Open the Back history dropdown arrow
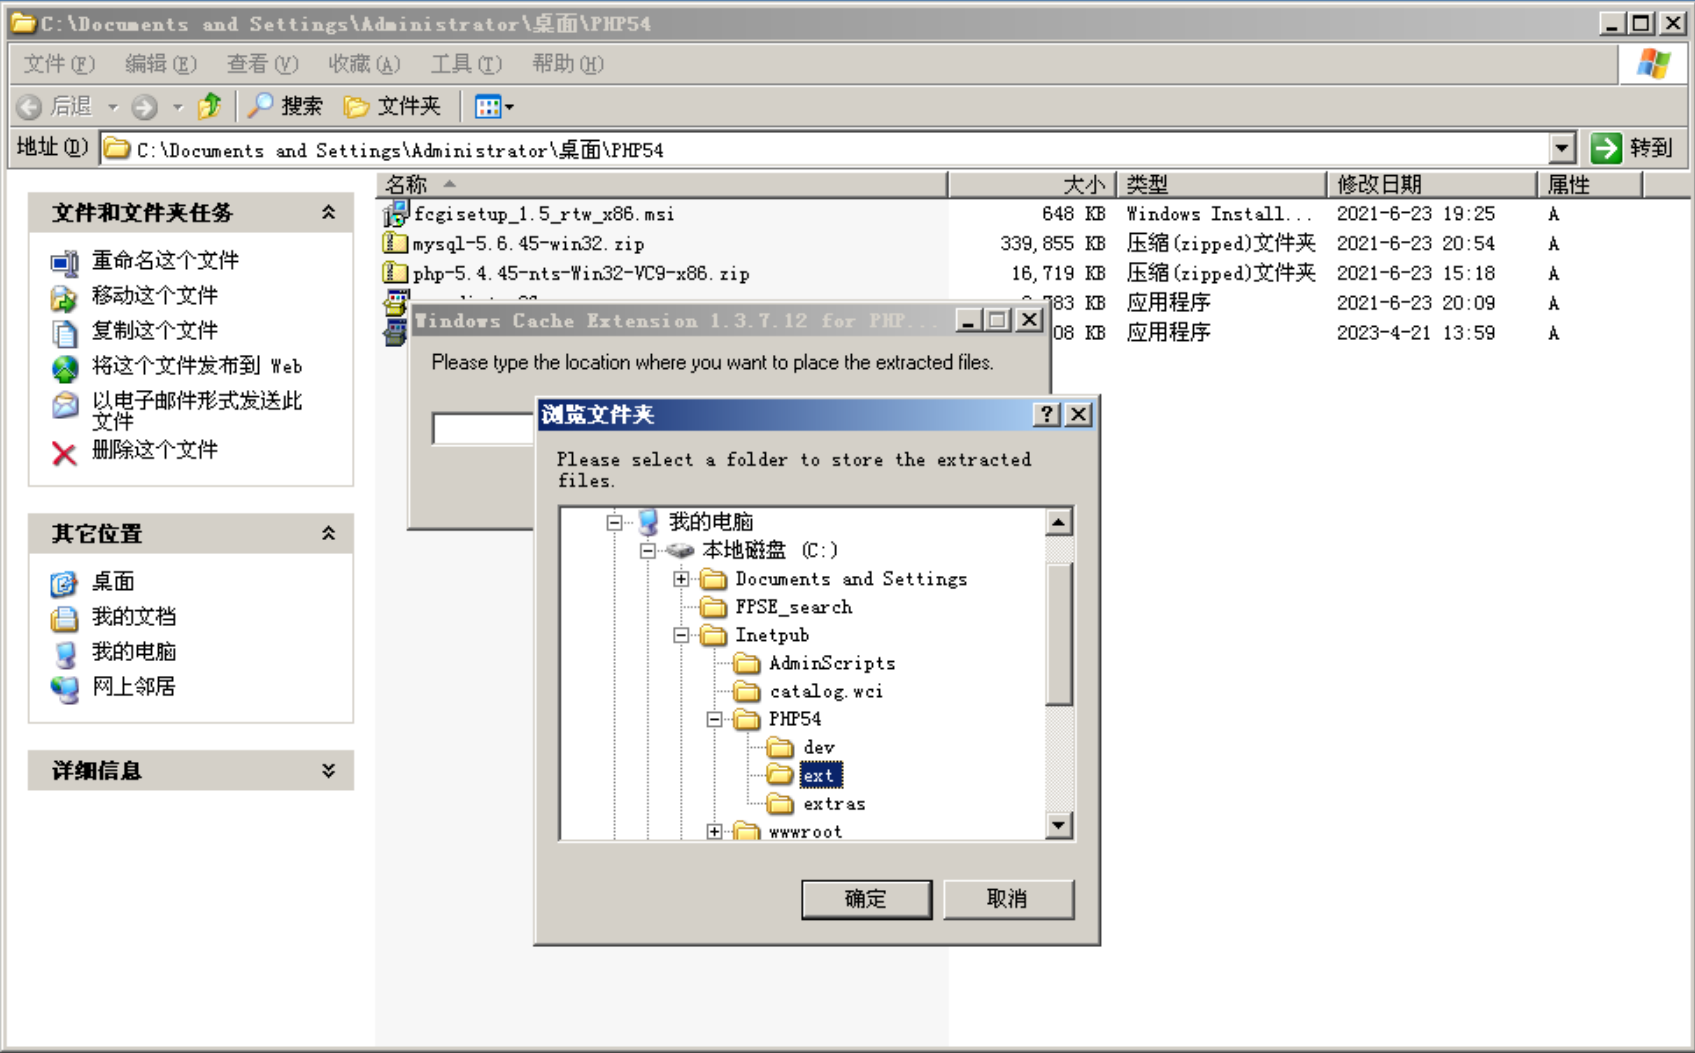 point(113,107)
